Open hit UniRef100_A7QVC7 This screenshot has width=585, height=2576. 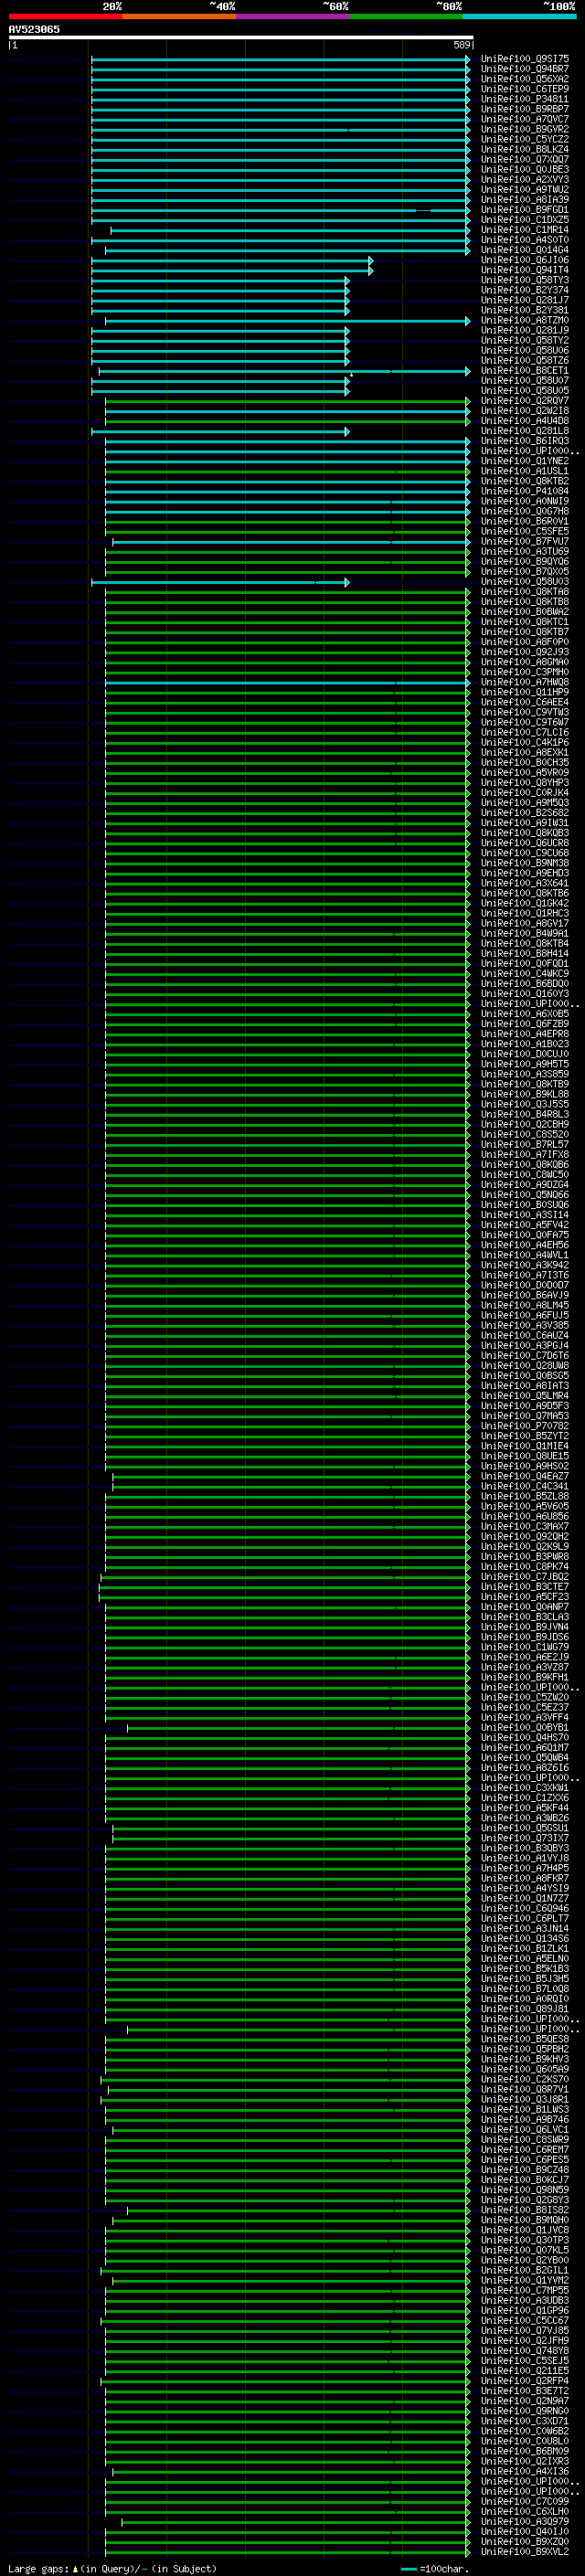[x=525, y=119]
